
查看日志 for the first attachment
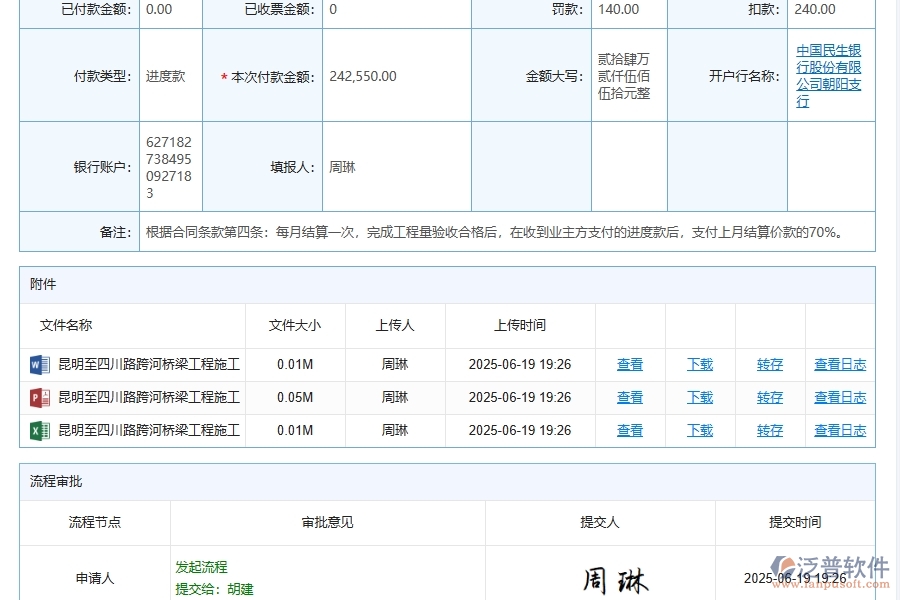click(839, 364)
